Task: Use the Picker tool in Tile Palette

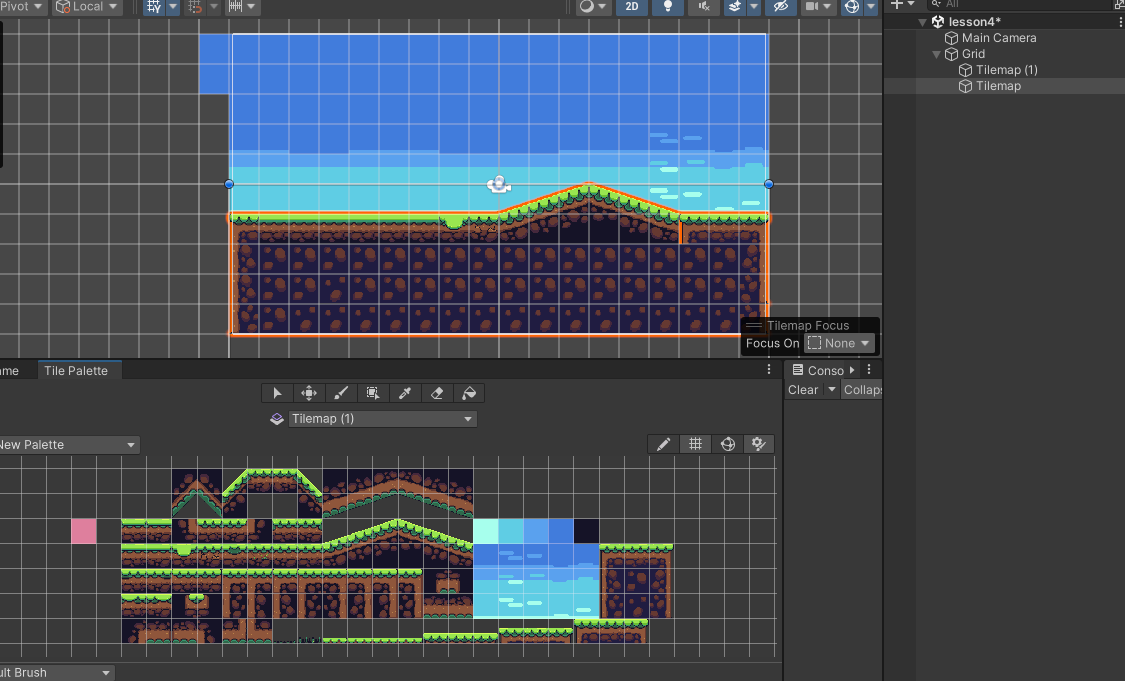Action: (405, 392)
